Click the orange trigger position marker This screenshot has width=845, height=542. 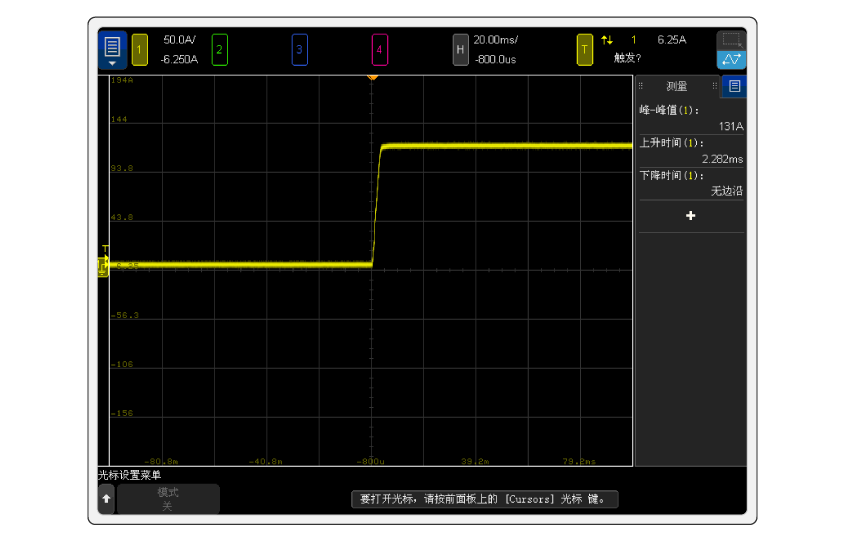point(372,77)
